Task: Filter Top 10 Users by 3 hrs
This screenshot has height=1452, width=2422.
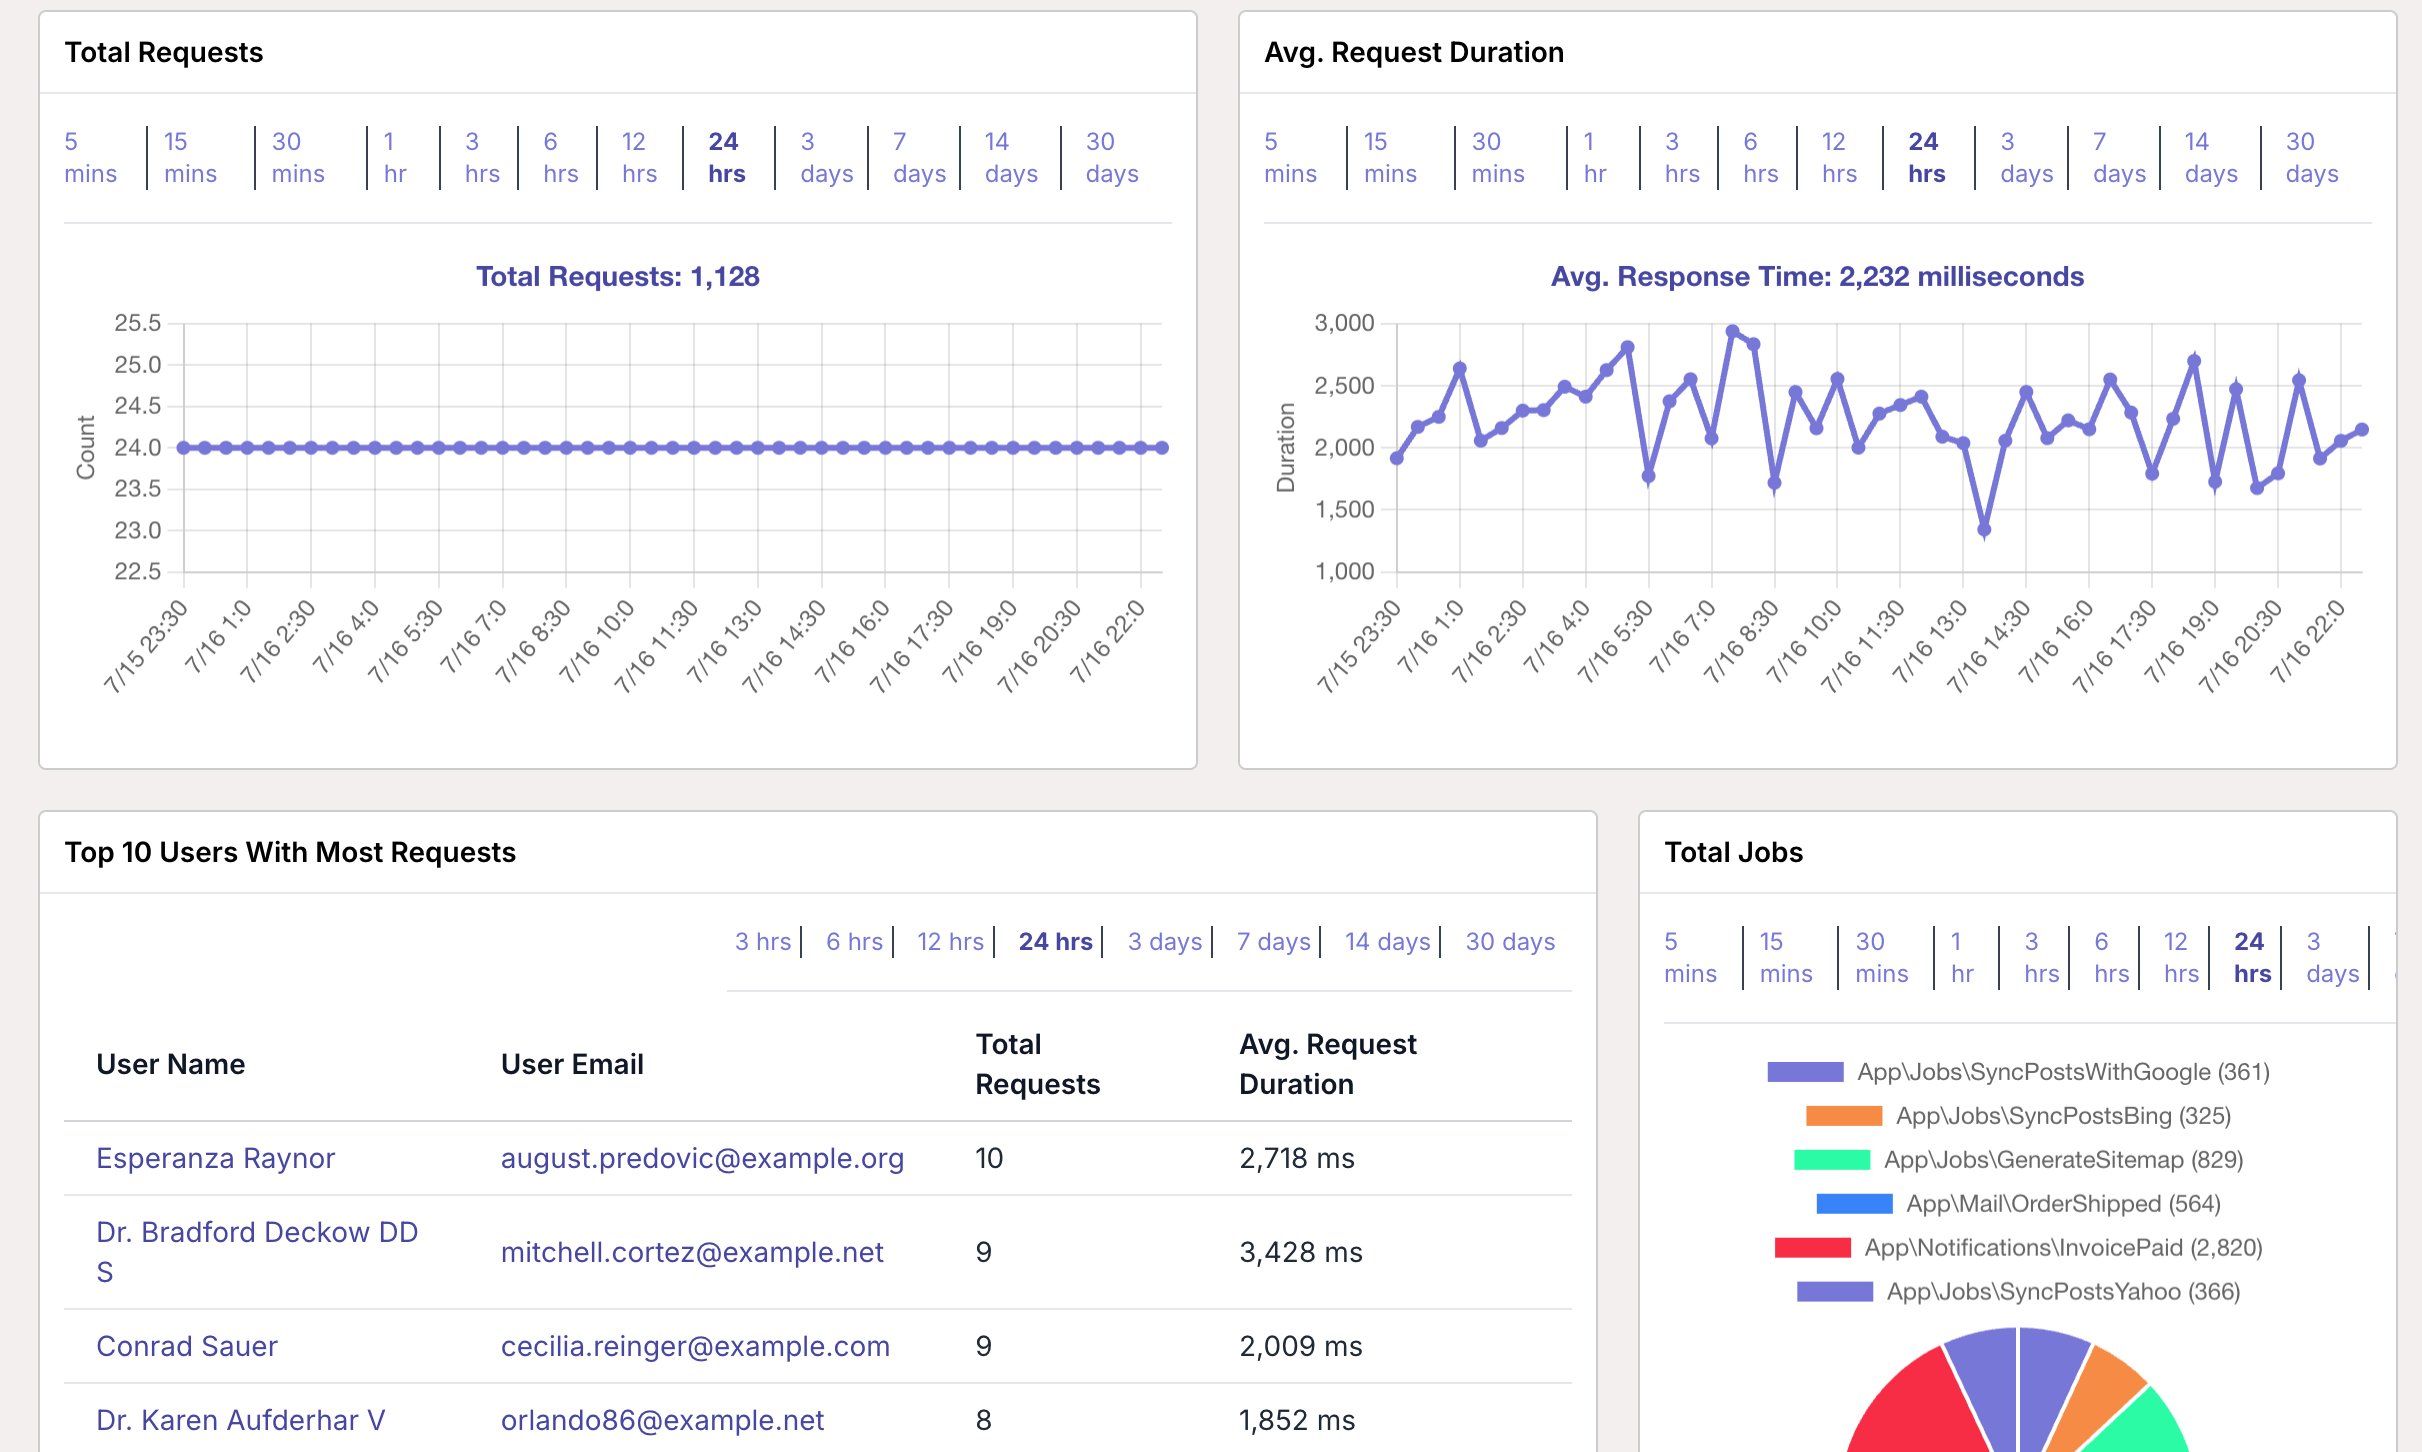Action: 763,942
